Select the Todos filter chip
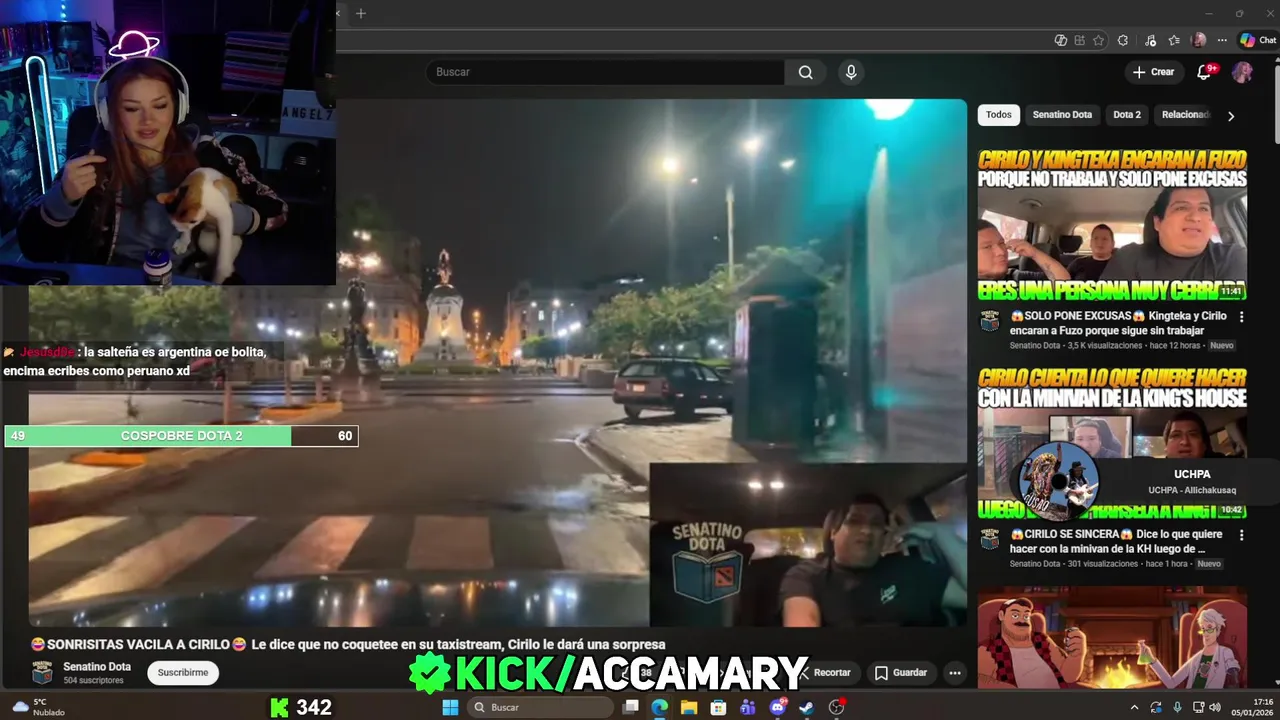This screenshot has height=720, width=1280. tap(998, 115)
